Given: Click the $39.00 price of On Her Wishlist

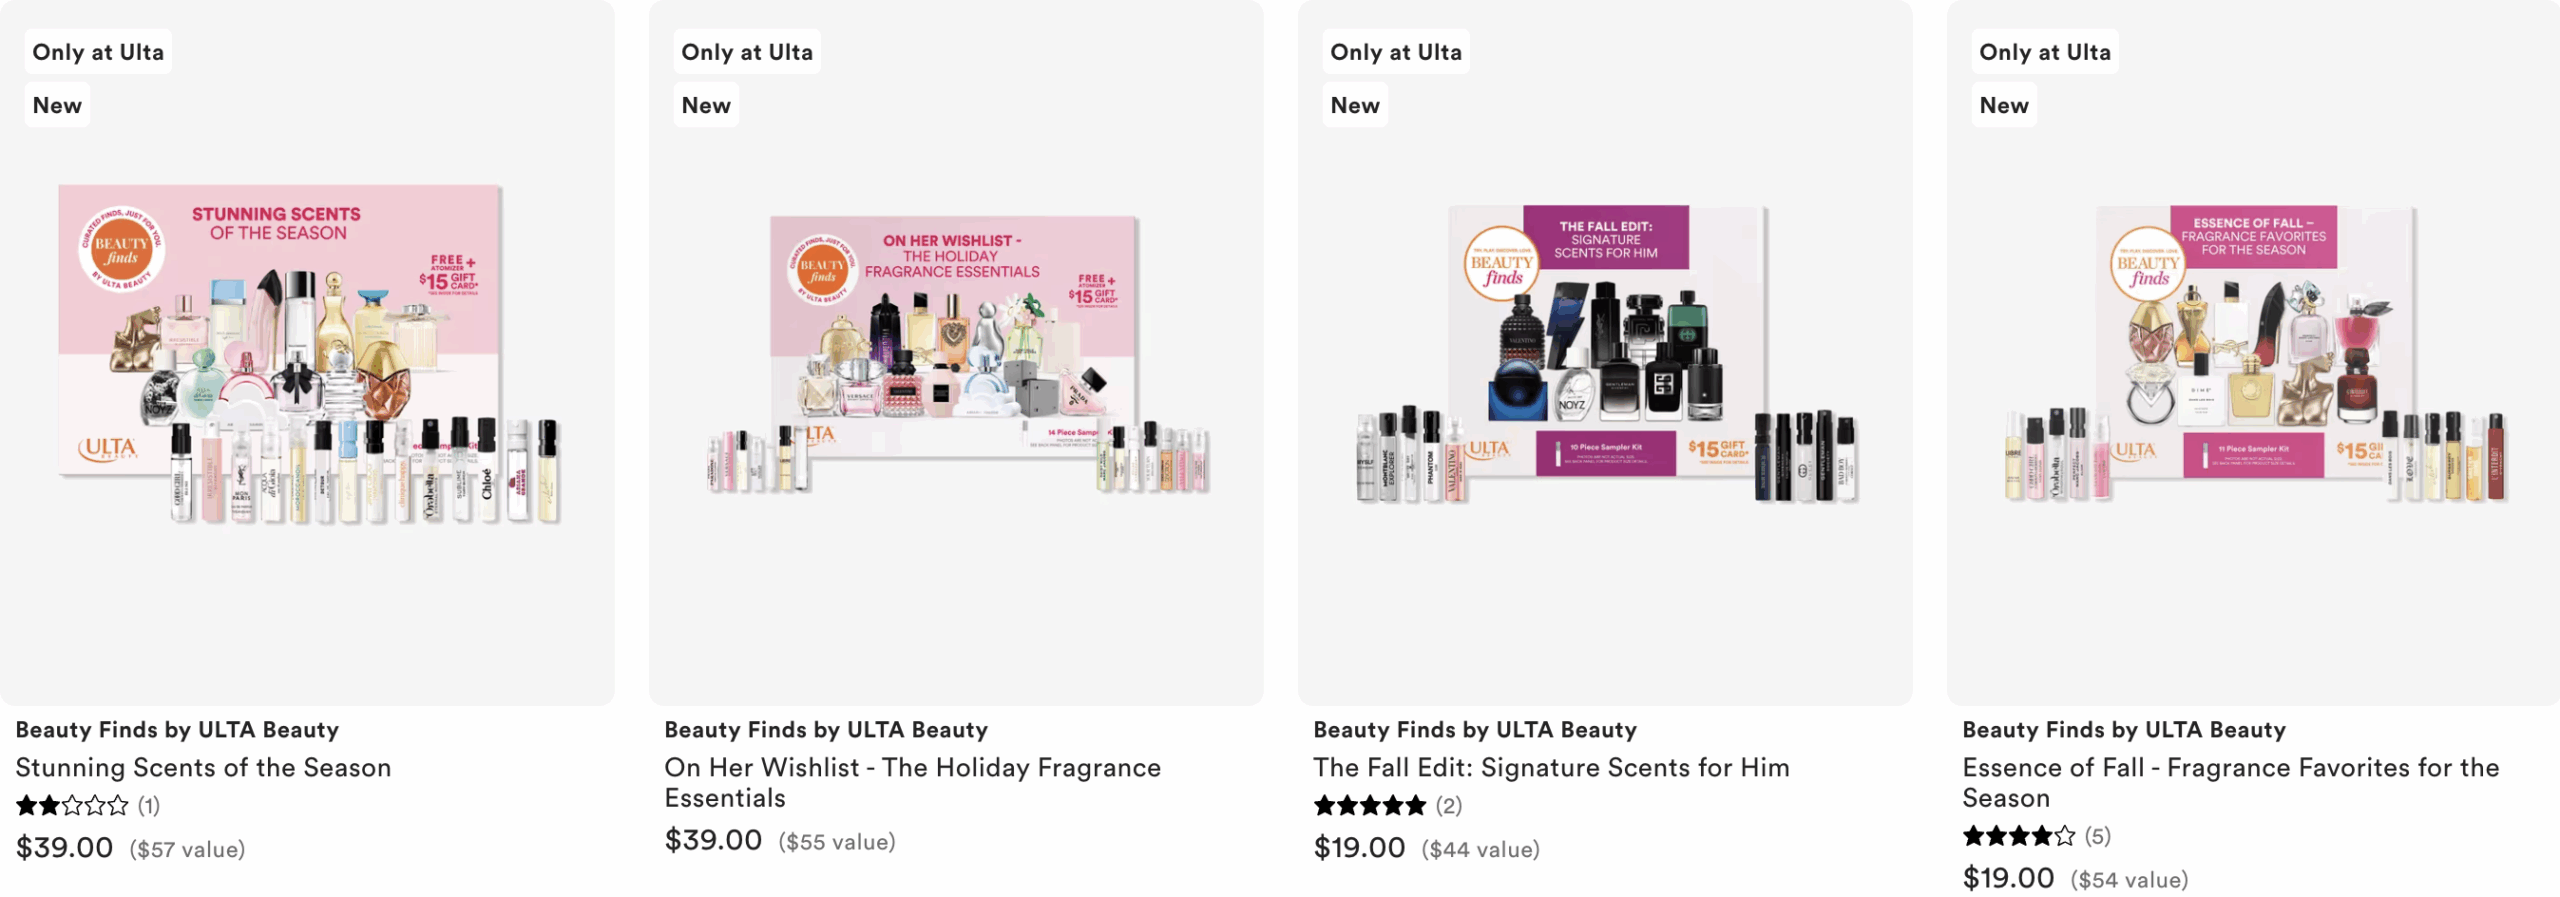Looking at the screenshot, I should coord(713,840).
